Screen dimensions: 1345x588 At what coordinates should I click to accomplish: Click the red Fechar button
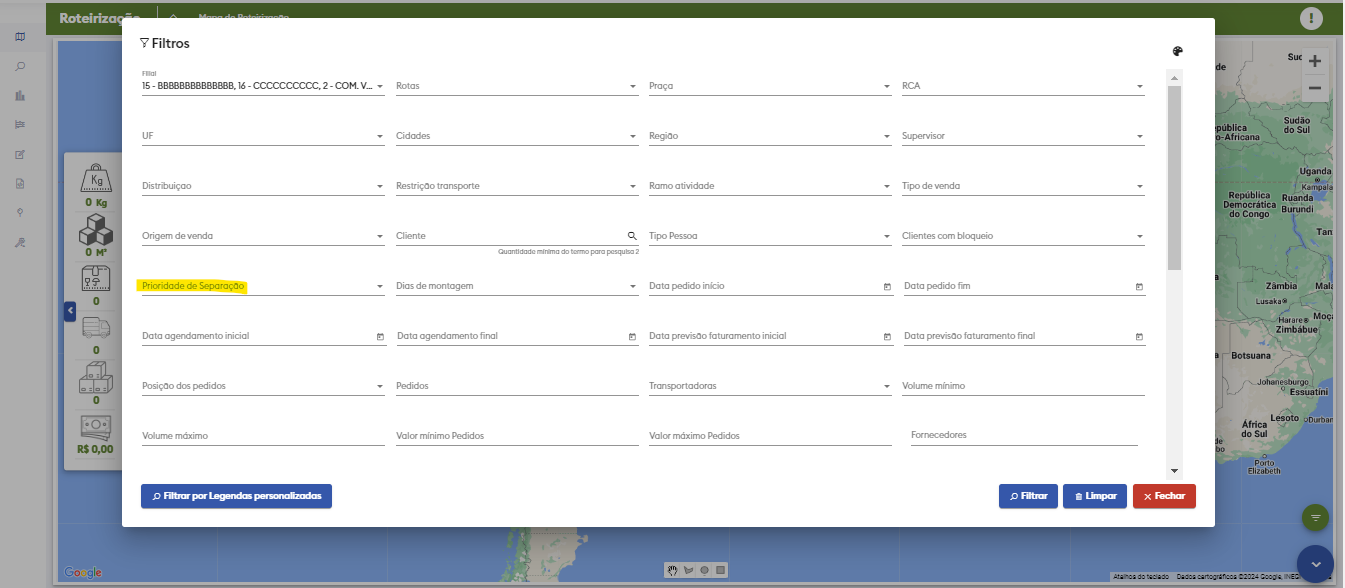1164,496
